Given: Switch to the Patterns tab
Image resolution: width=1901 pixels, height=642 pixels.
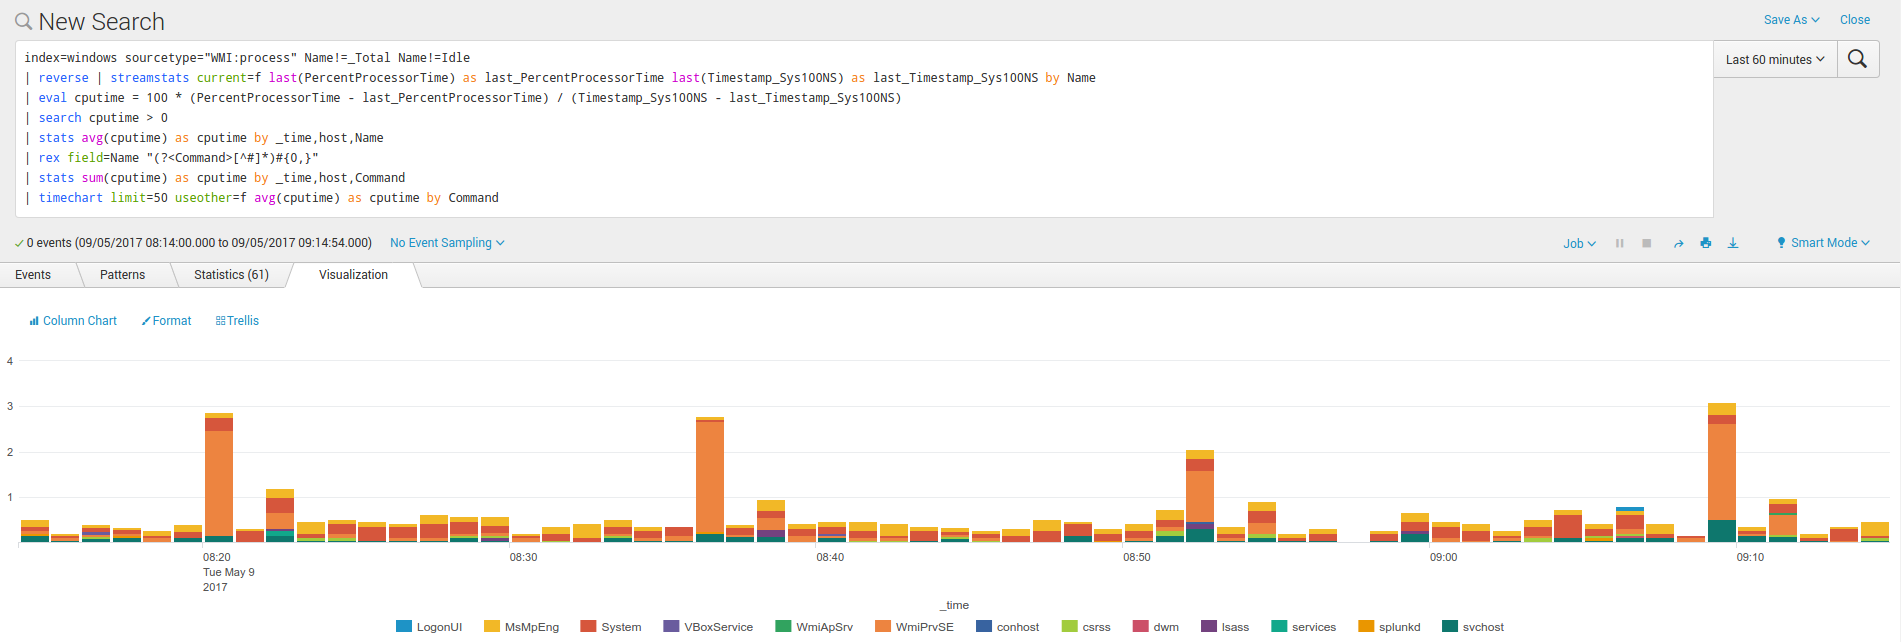Looking at the screenshot, I should point(122,275).
